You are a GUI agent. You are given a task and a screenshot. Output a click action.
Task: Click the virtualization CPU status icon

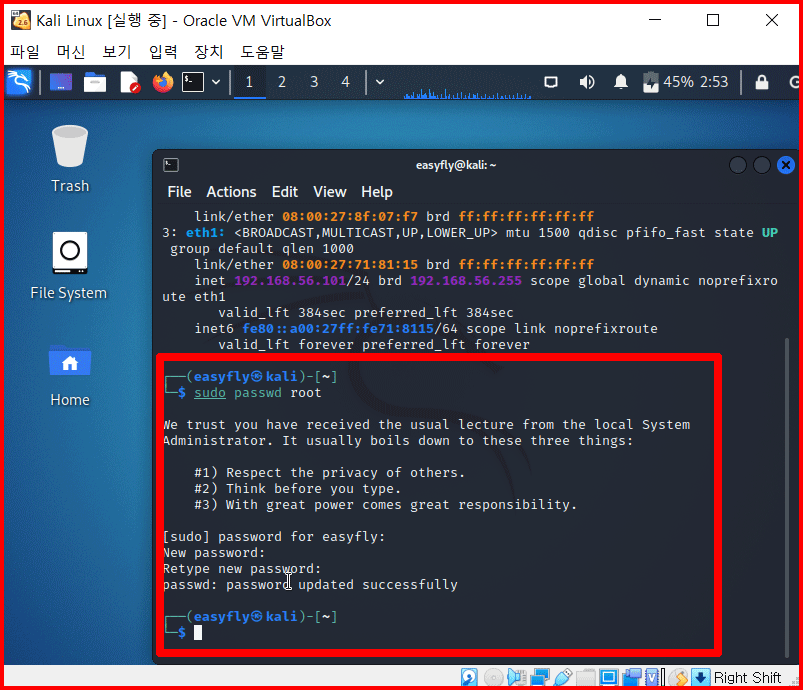click(654, 678)
